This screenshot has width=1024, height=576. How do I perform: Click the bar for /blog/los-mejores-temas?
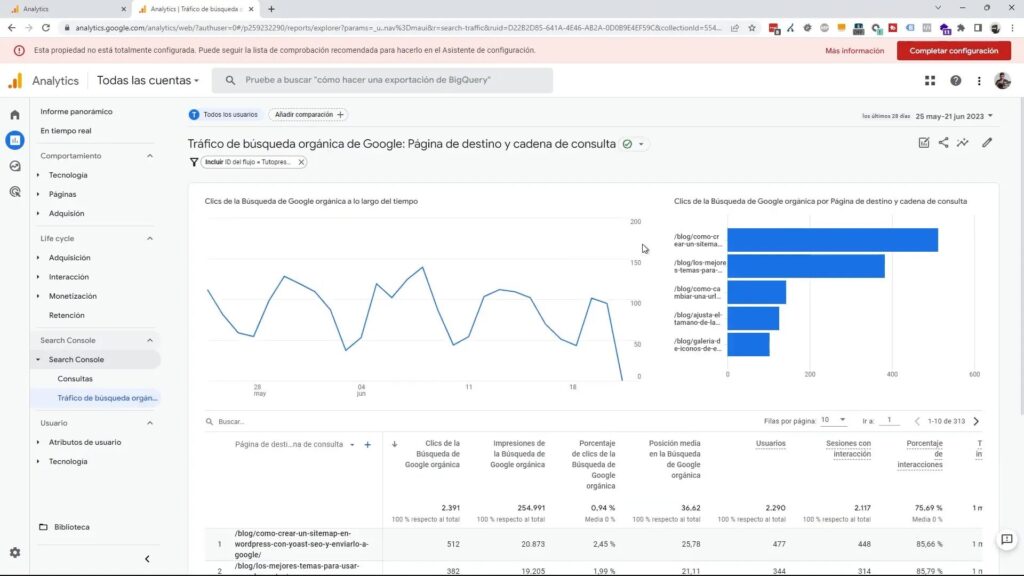[x=806, y=266]
